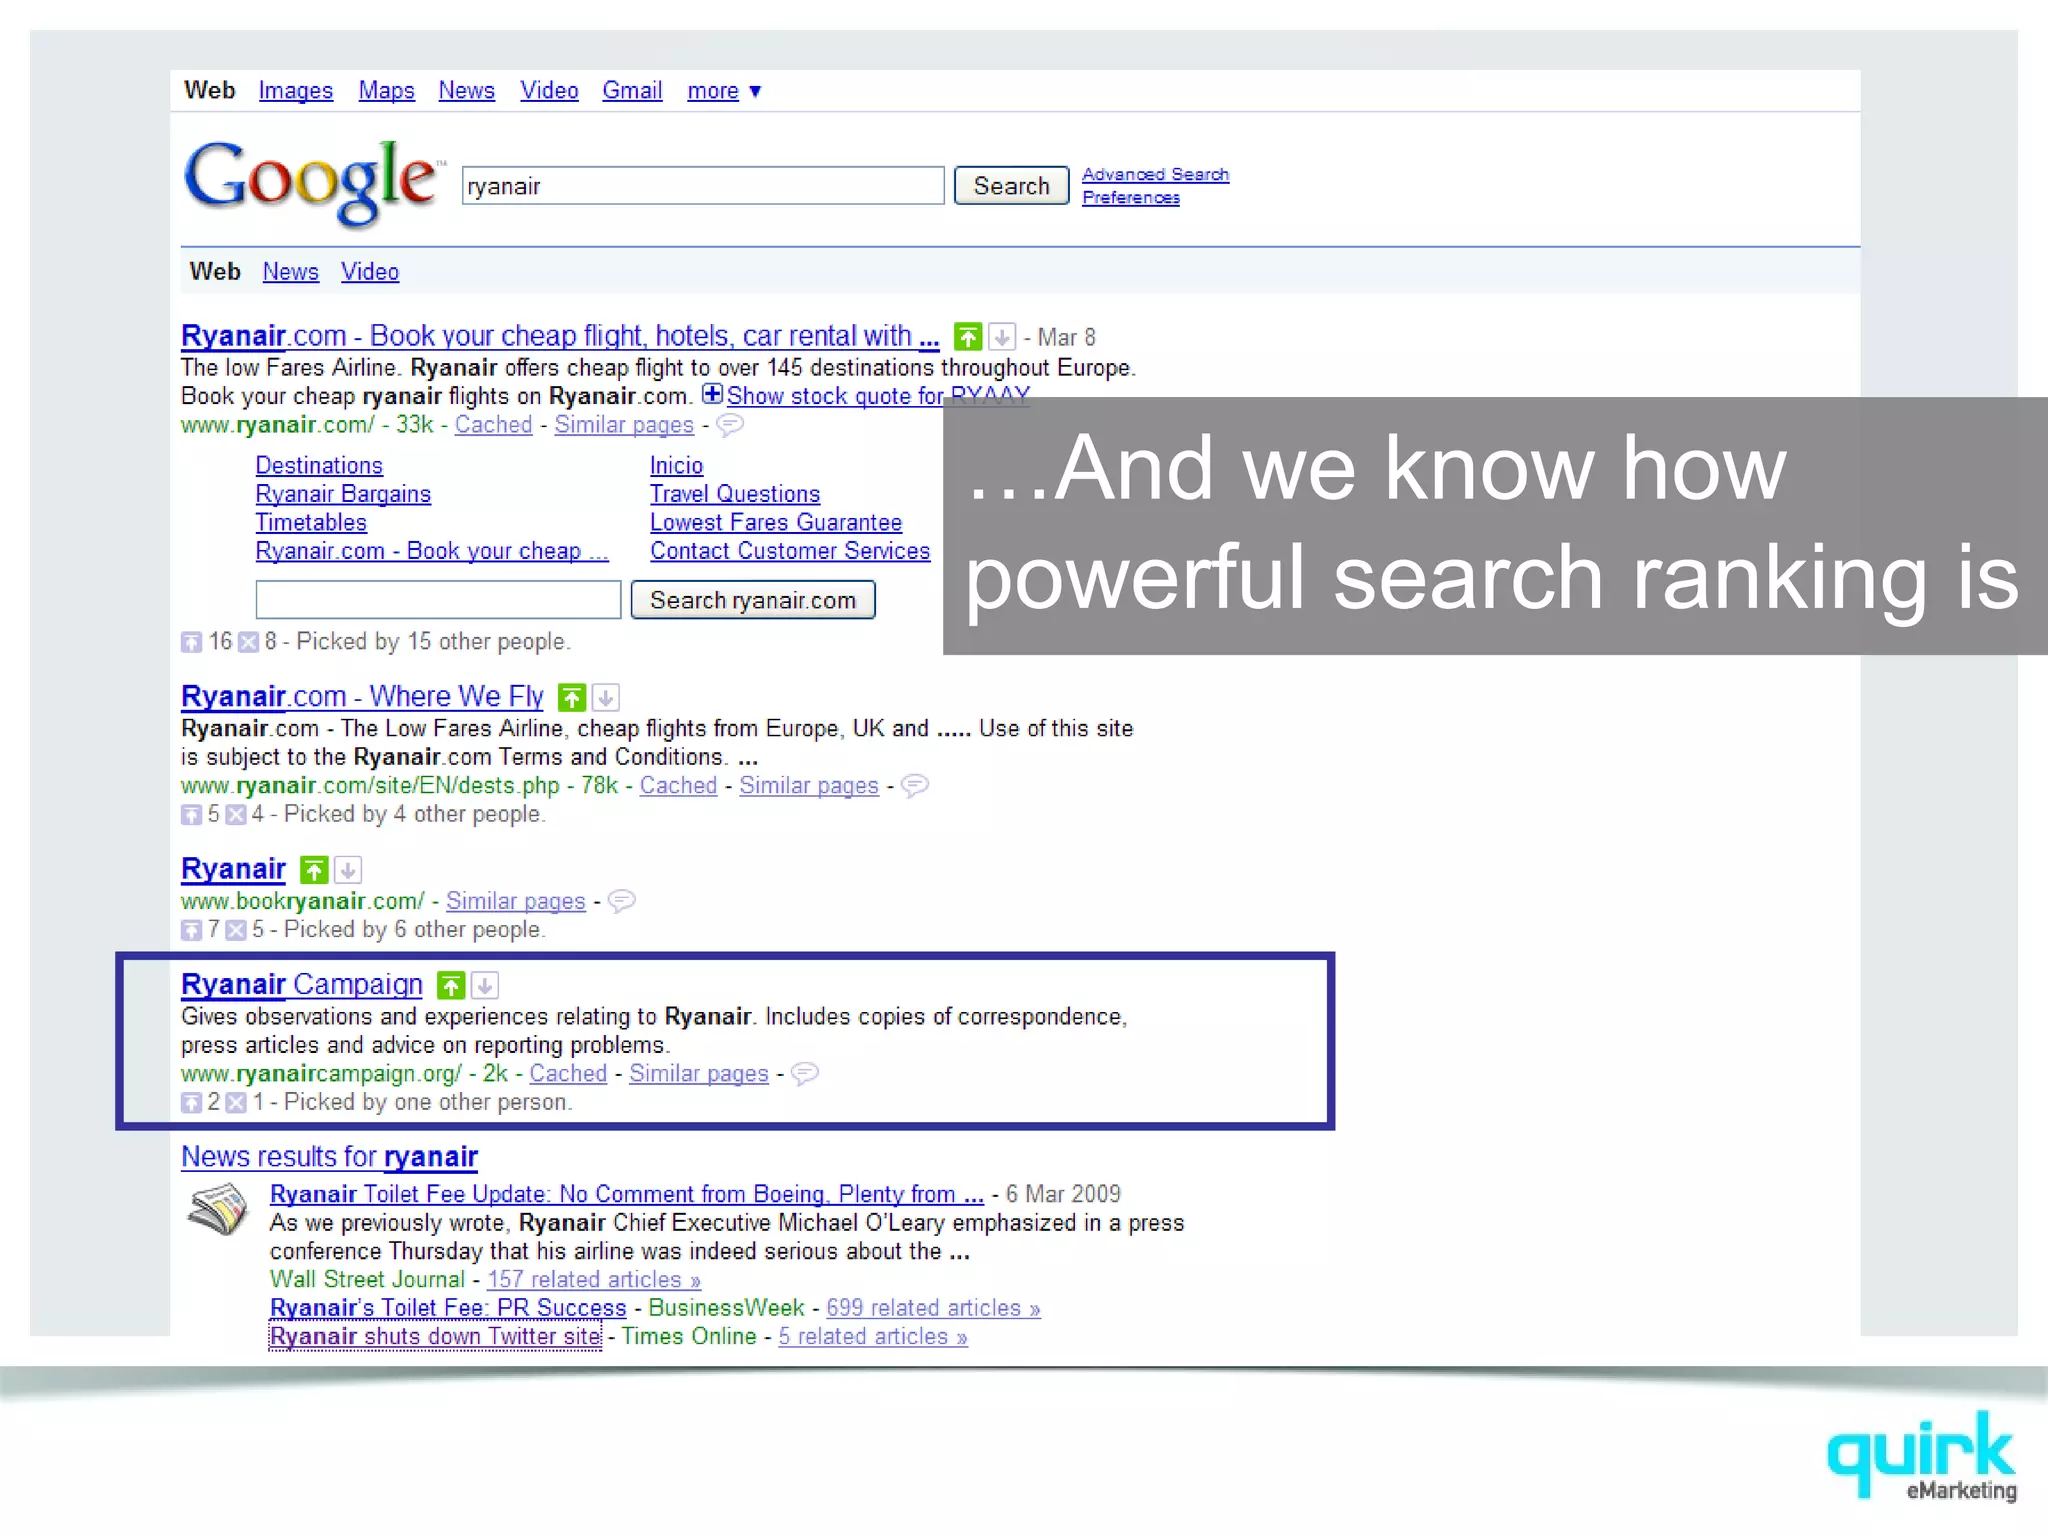Image resolution: width=2048 pixels, height=1536 pixels.
Task: Click the newspaper icon in News results
Action: pyautogui.click(x=218, y=1208)
